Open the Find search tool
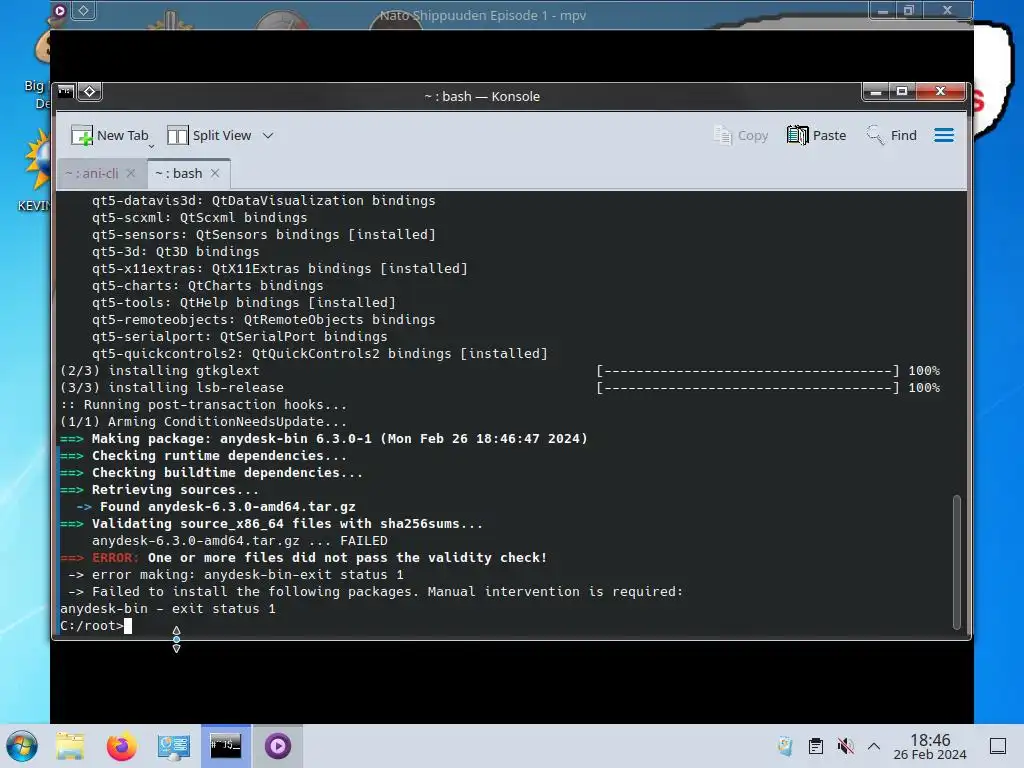The width and height of the screenshot is (1024, 768). point(891,135)
